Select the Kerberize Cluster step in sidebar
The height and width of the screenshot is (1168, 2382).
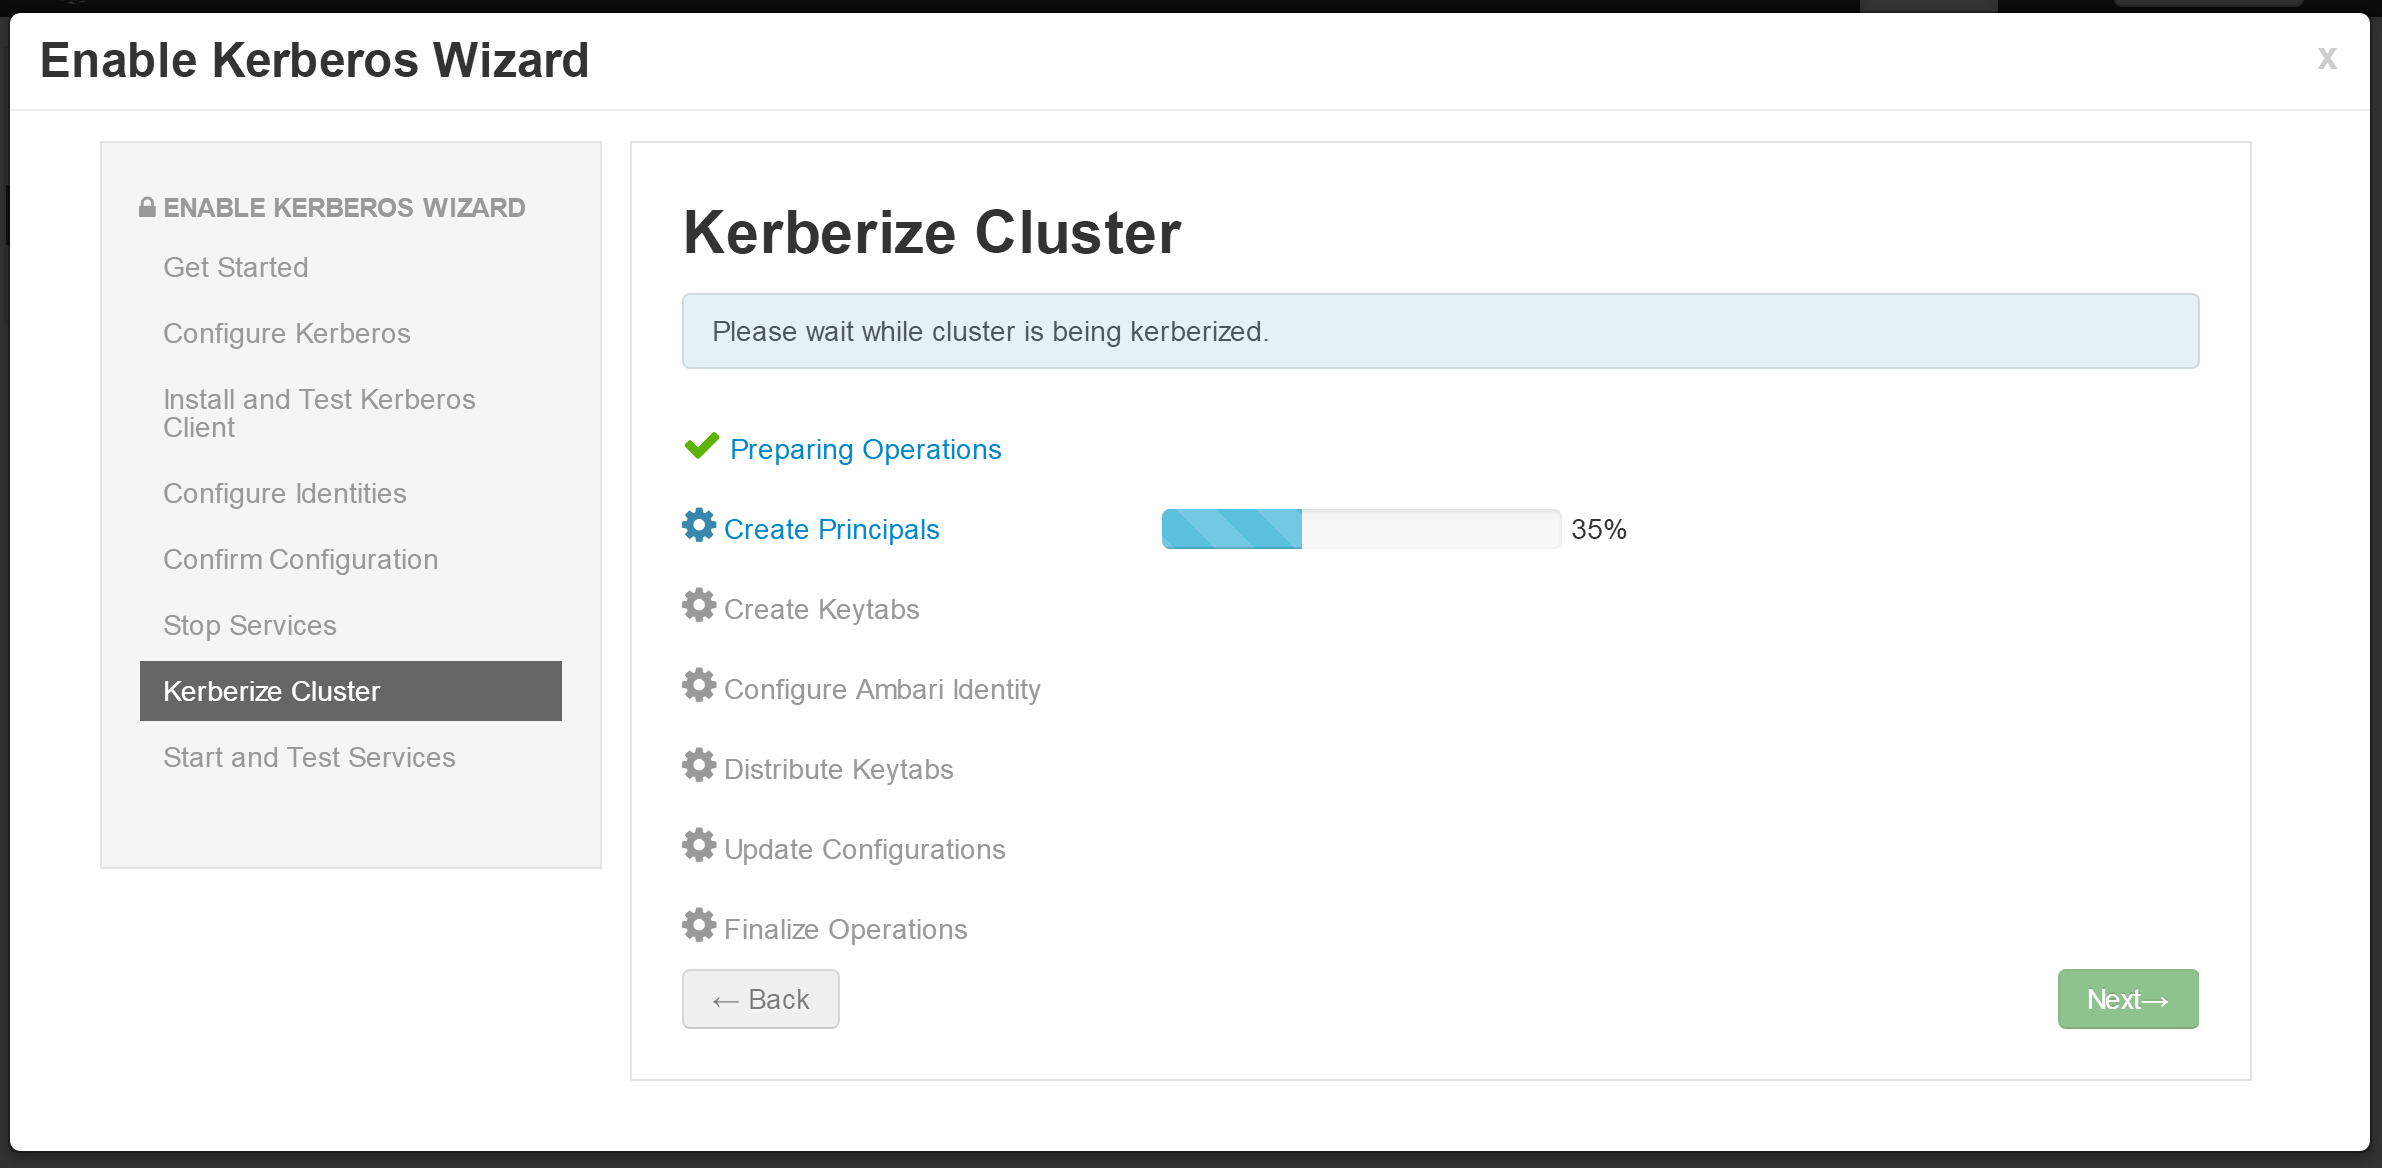point(351,691)
